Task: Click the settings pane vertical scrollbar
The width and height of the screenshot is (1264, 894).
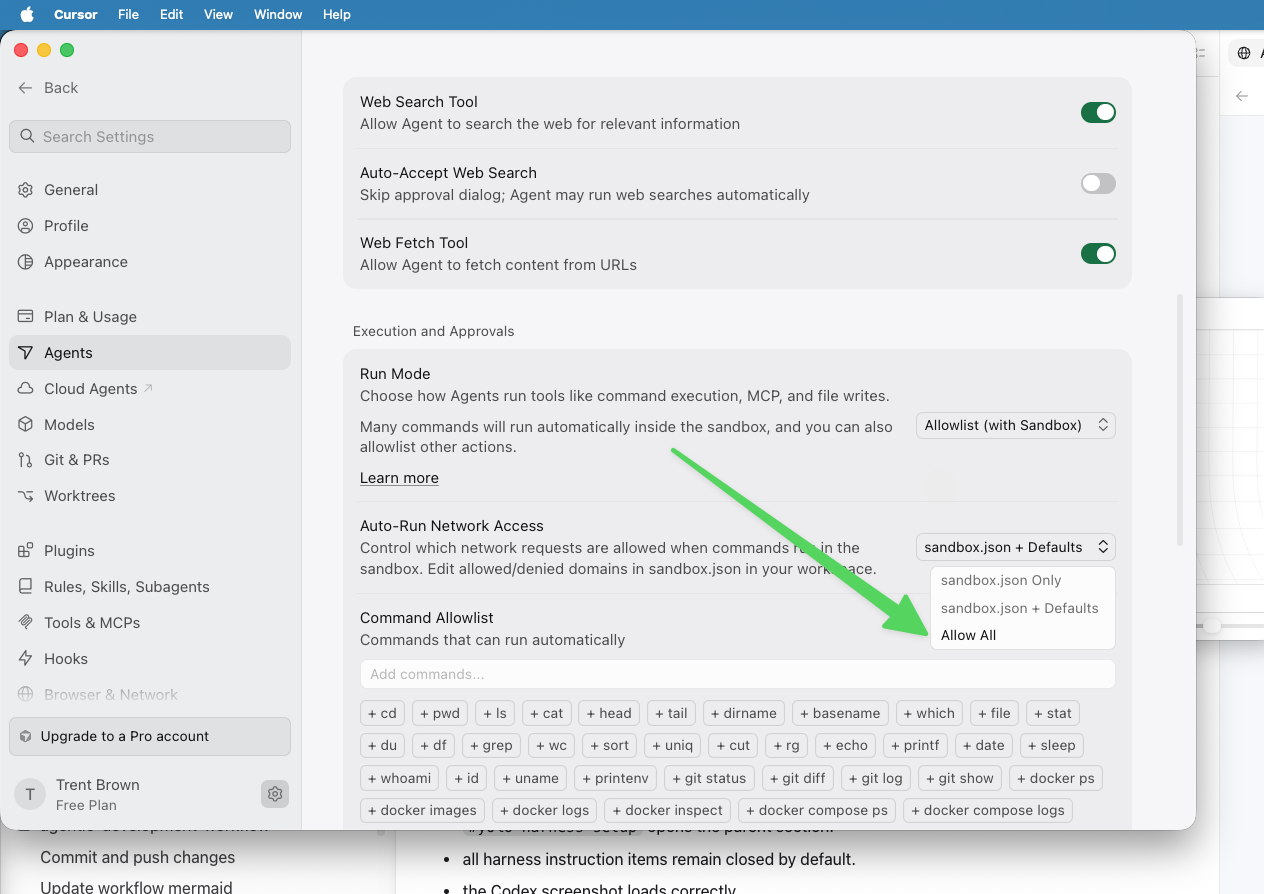Action: click(1181, 420)
